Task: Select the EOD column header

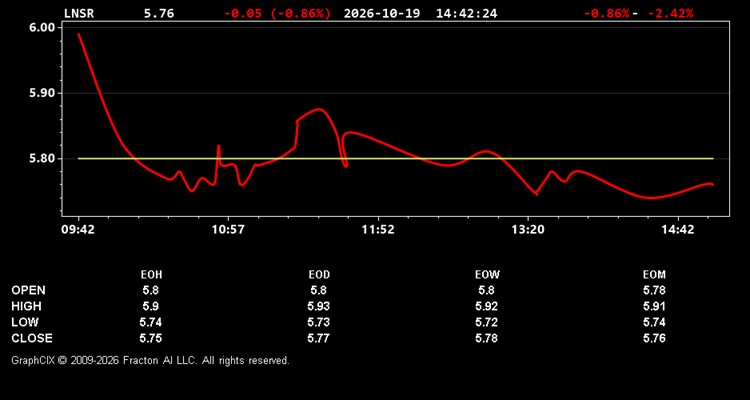Action: [319, 275]
